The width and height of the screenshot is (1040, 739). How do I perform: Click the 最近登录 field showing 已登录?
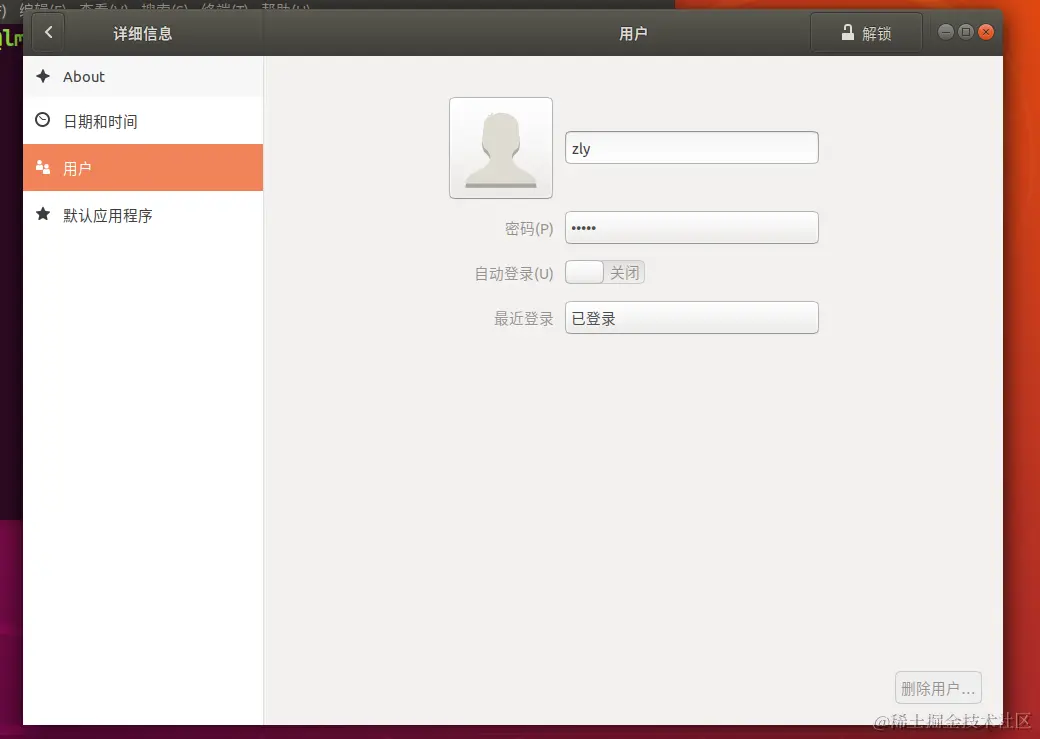click(x=691, y=318)
